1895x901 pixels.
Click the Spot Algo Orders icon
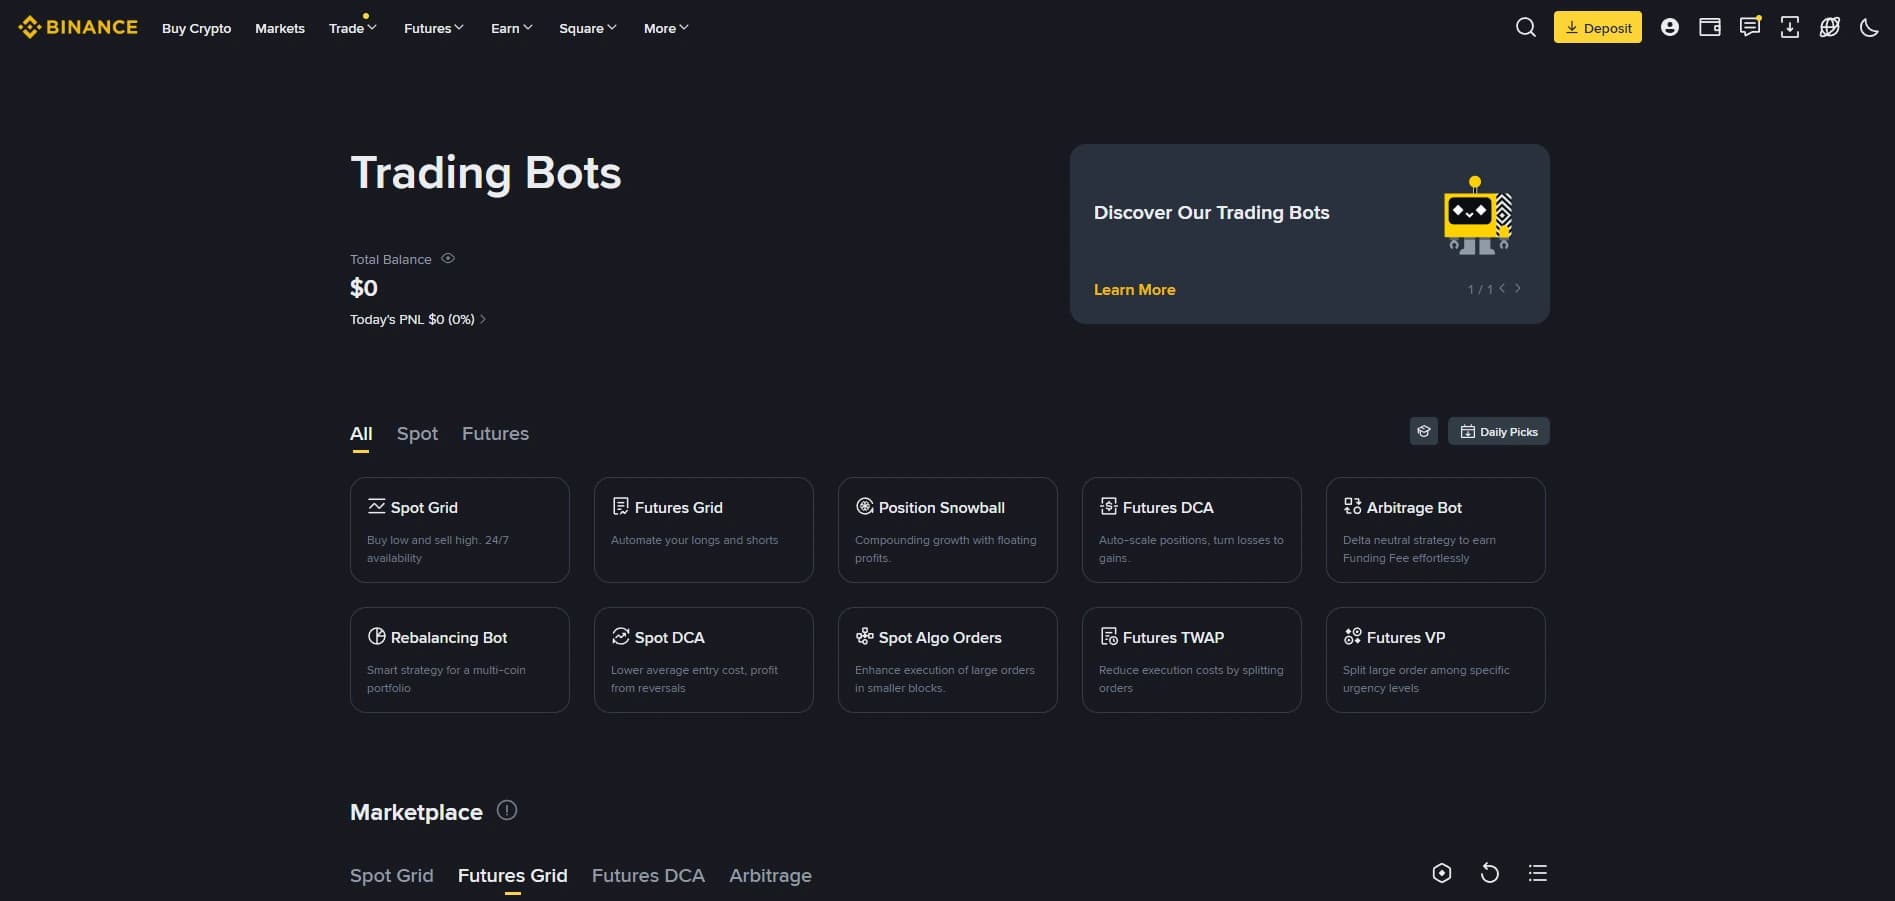(x=864, y=636)
